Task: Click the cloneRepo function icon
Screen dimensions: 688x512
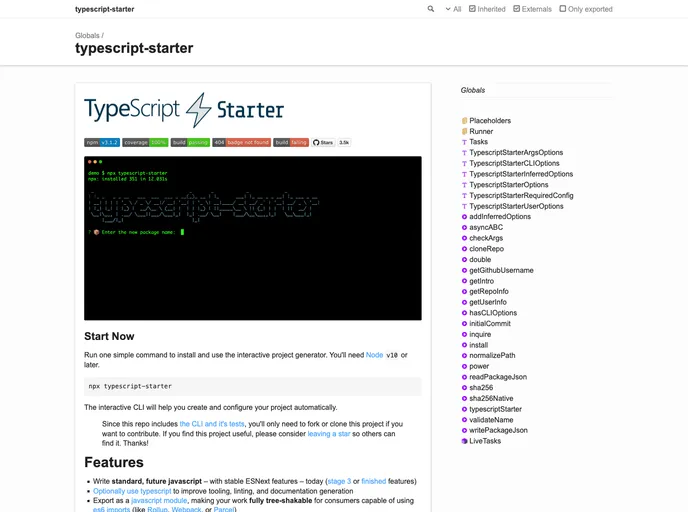Action: coord(464,249)
